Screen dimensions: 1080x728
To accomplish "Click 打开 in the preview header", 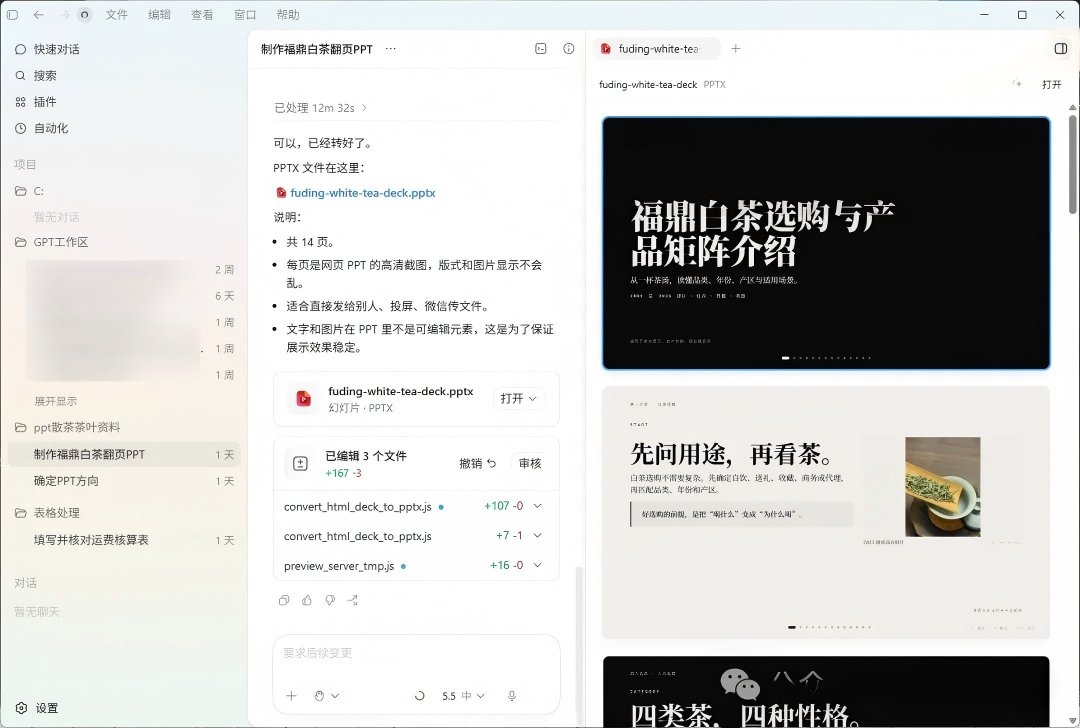I will 1052,84.
